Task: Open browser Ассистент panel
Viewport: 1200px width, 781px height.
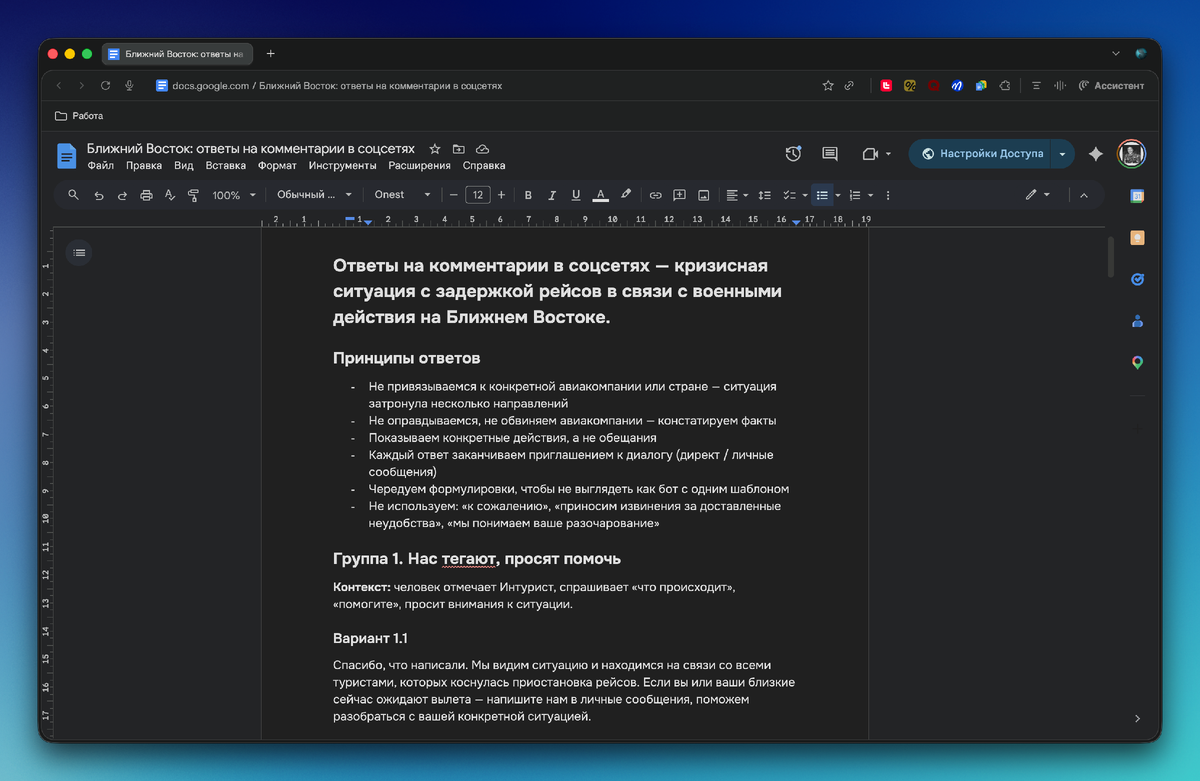Action: coord(1111,86)
